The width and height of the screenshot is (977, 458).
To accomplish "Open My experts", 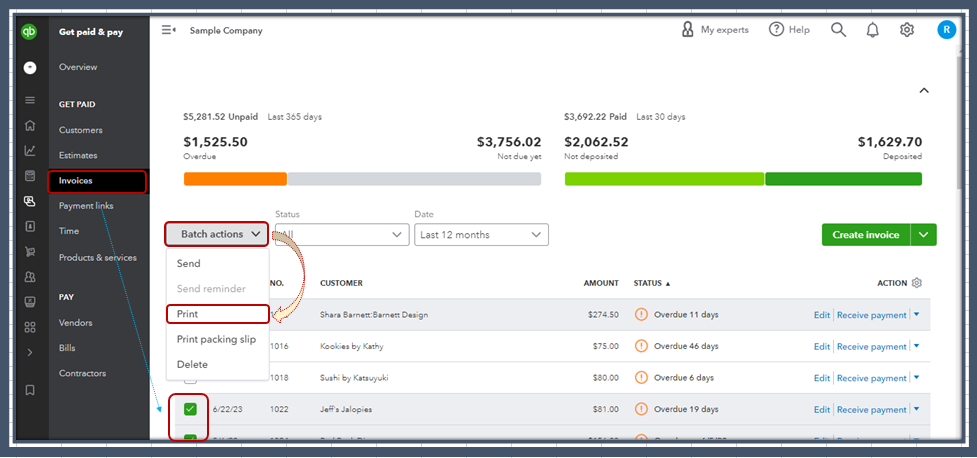I will [715, 30].
